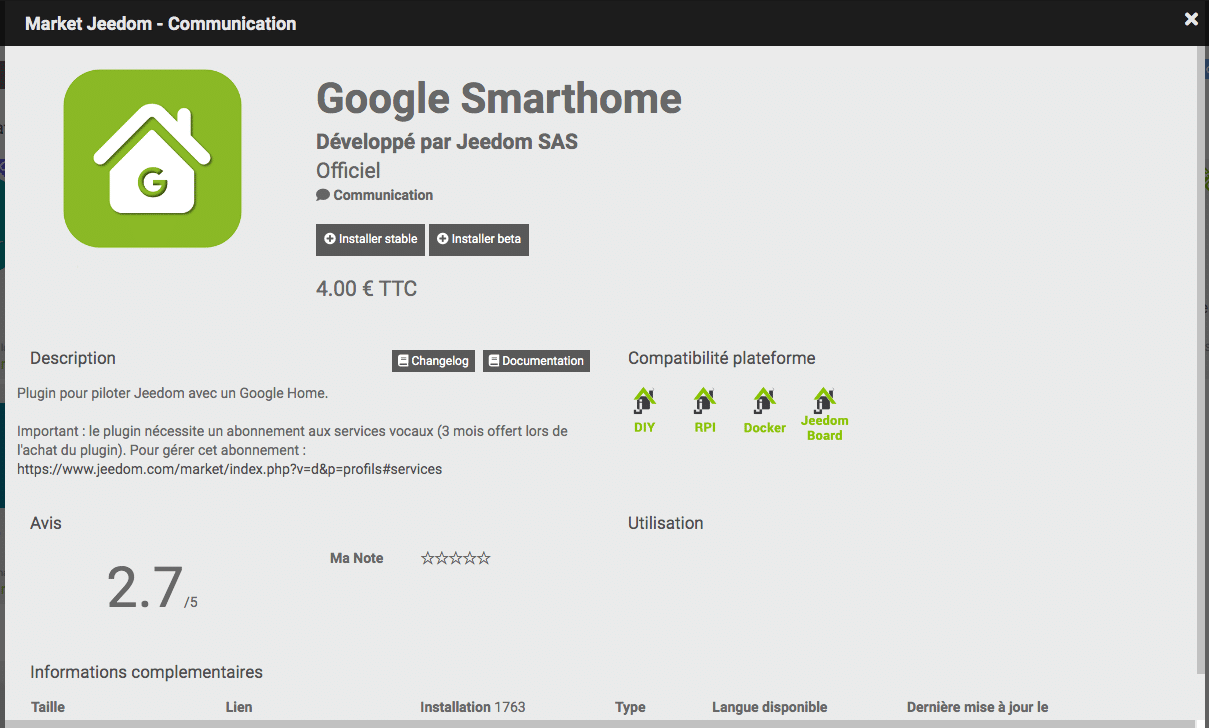Click the Langue disponible column header
This screenshot has height=728, width=1209.
point(770,707)
